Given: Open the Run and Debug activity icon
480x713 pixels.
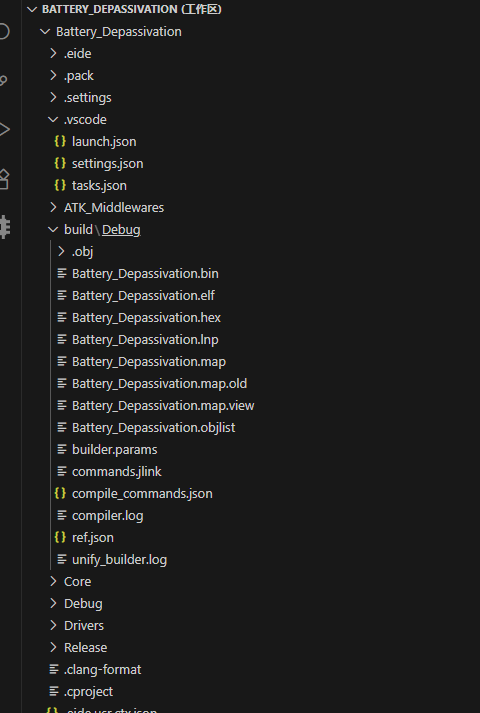Looking at the screenshot, I should click(5, 130).
